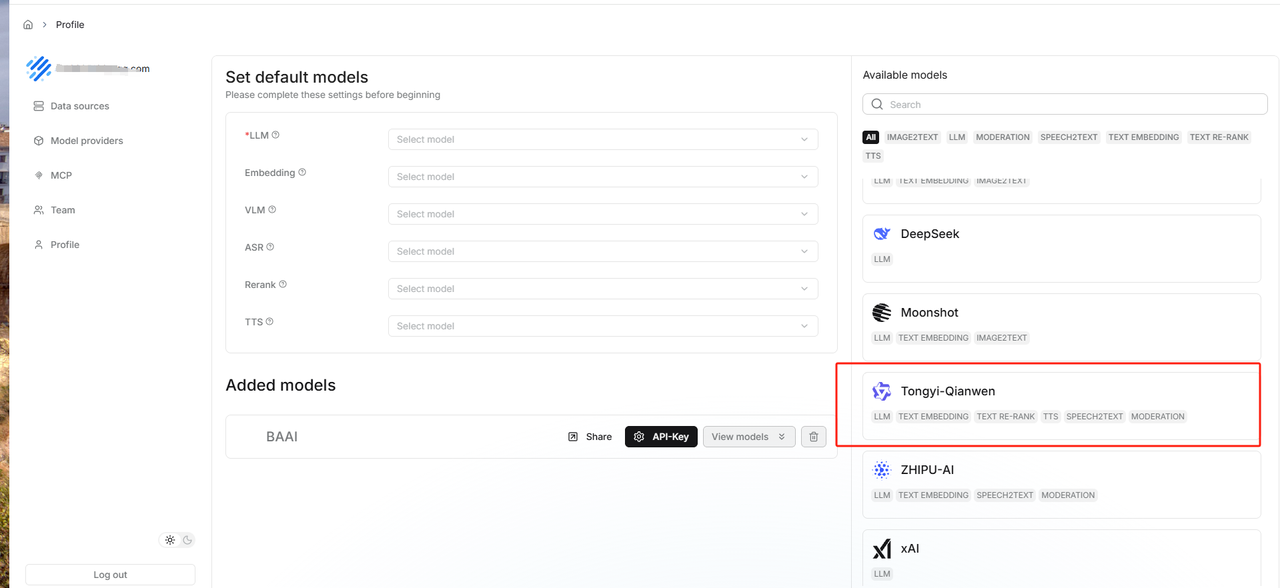Viewport: 1280px width, 588px height.
Task: Click the Profile breadcrumb label
Action: click(70, 25)
